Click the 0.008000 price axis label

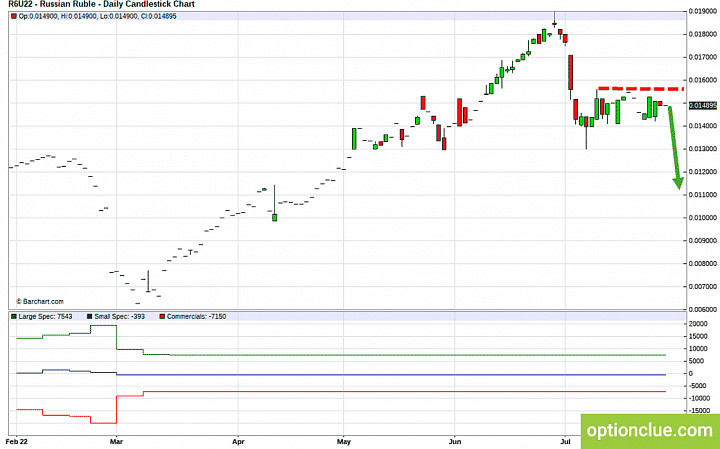click(703, 264)
